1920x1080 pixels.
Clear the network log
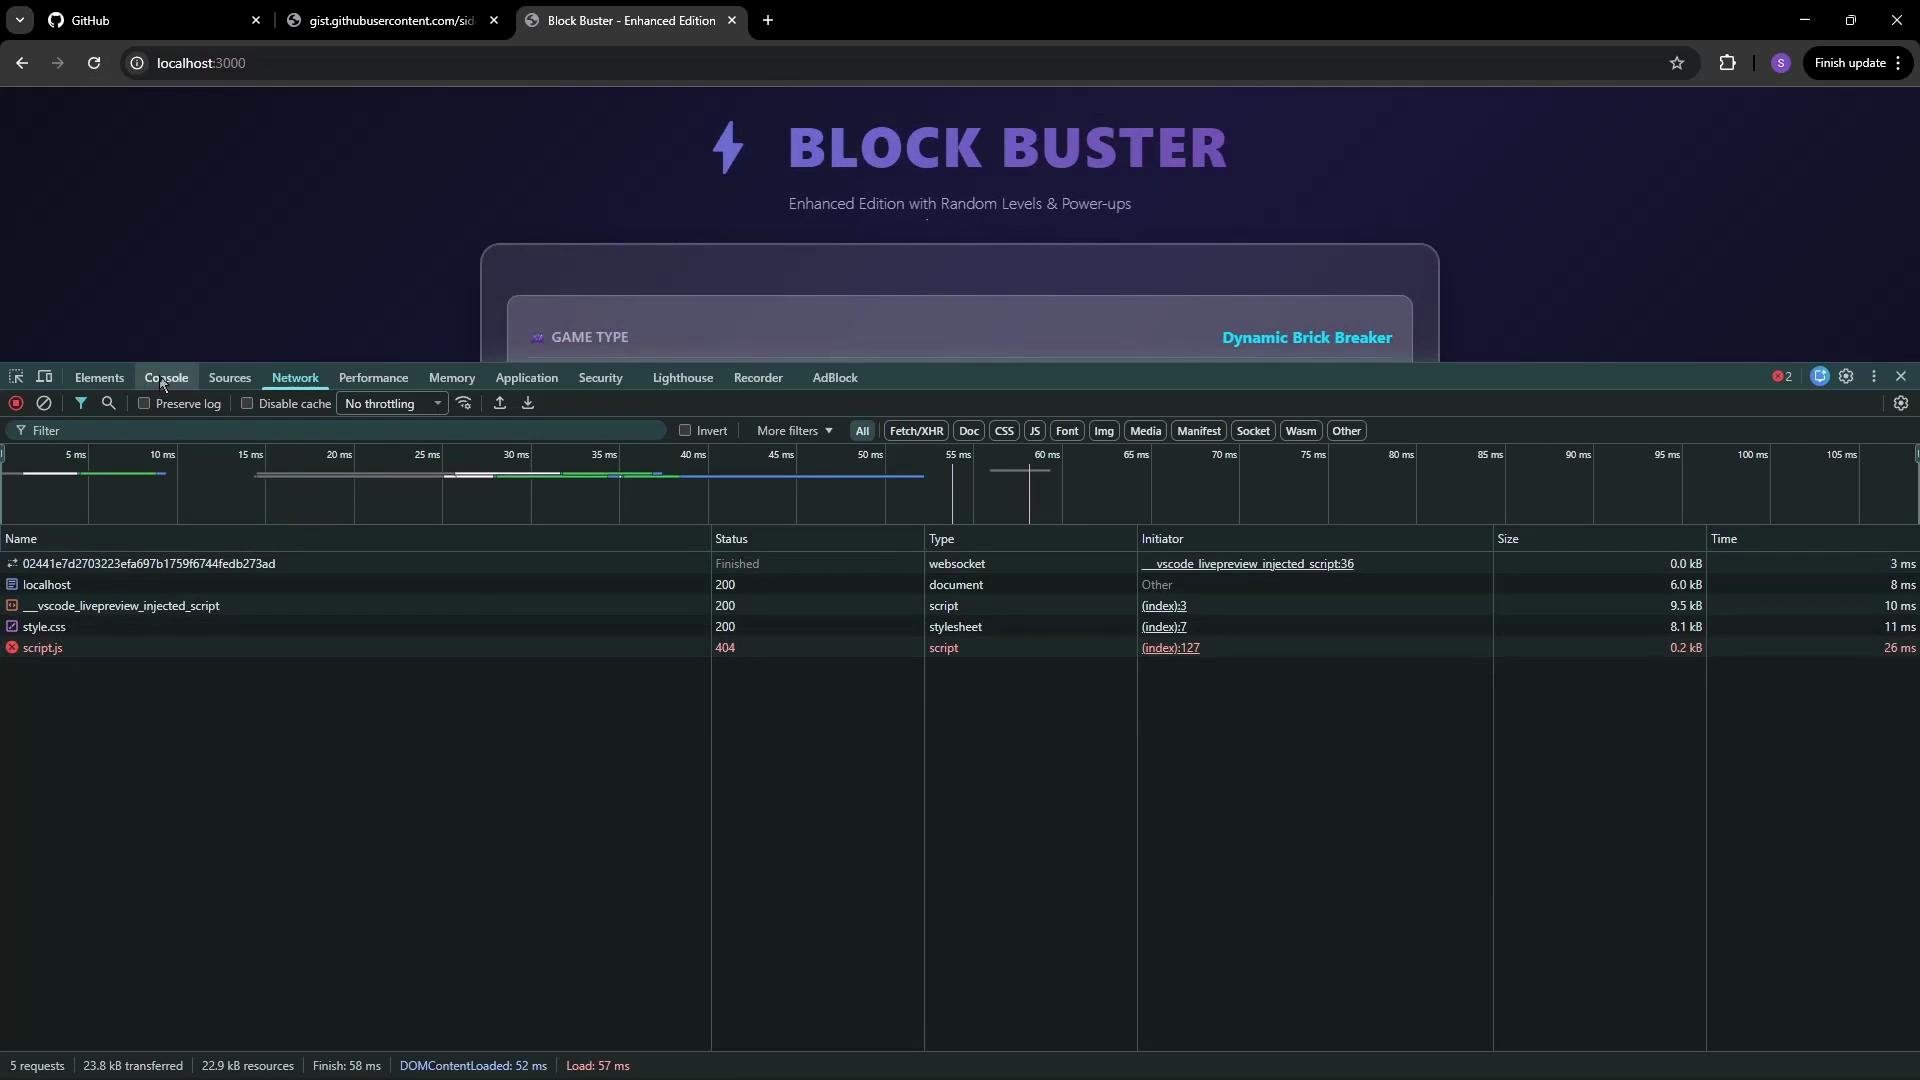point(44,403)
